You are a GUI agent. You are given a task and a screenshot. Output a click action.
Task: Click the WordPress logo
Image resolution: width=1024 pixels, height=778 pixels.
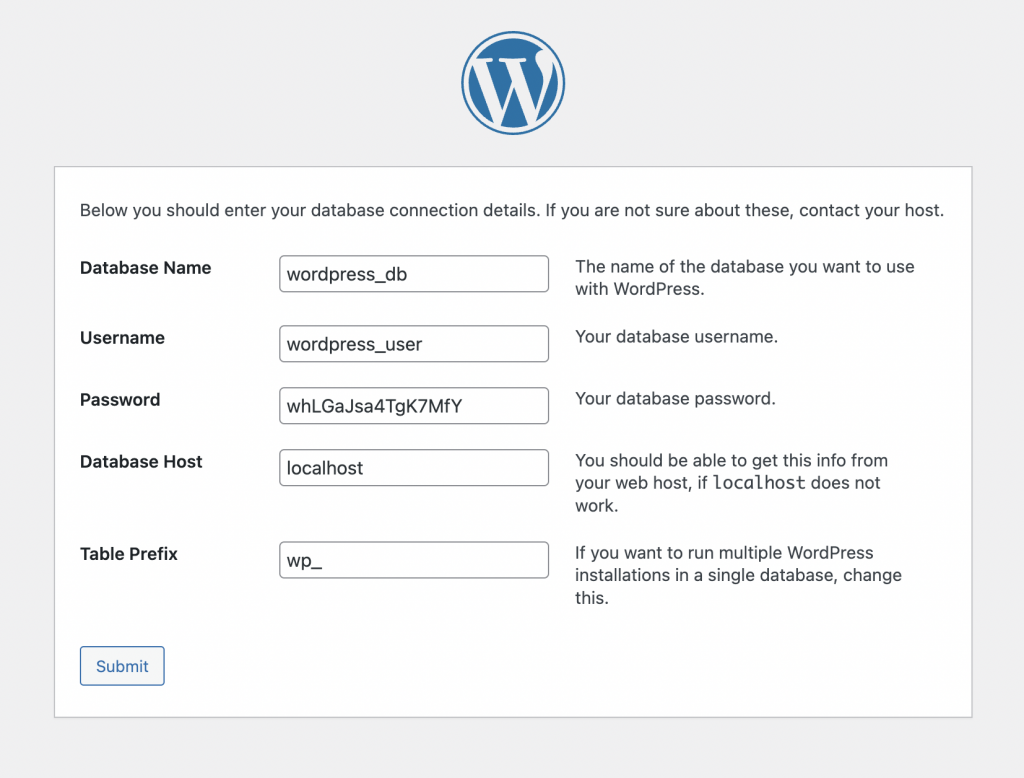coord(512,83)
